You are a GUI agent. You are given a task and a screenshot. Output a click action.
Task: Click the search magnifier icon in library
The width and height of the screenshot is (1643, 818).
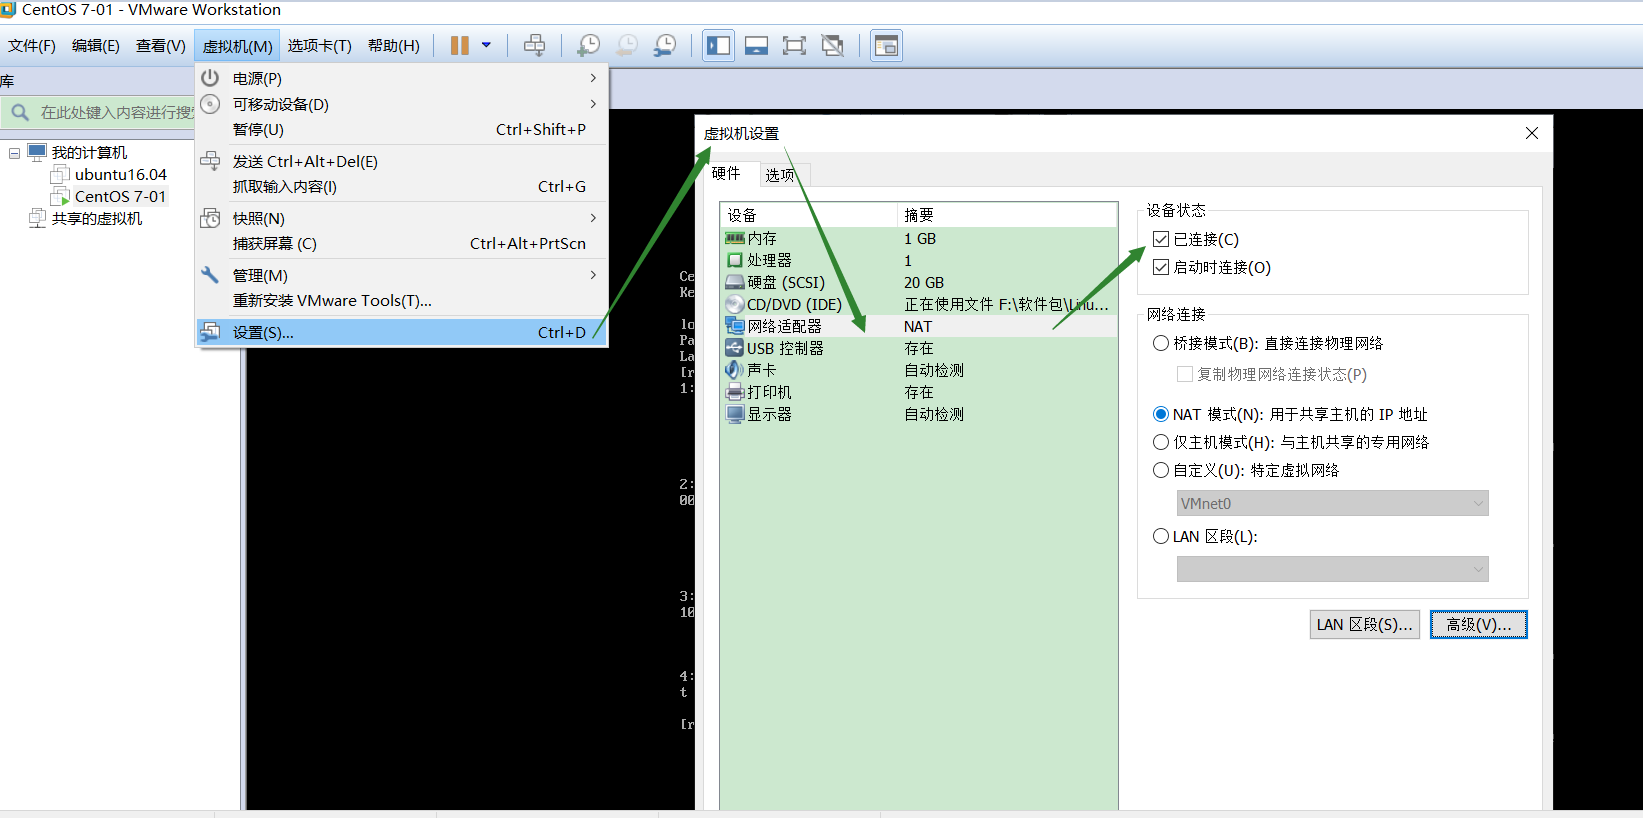(20, 112)
